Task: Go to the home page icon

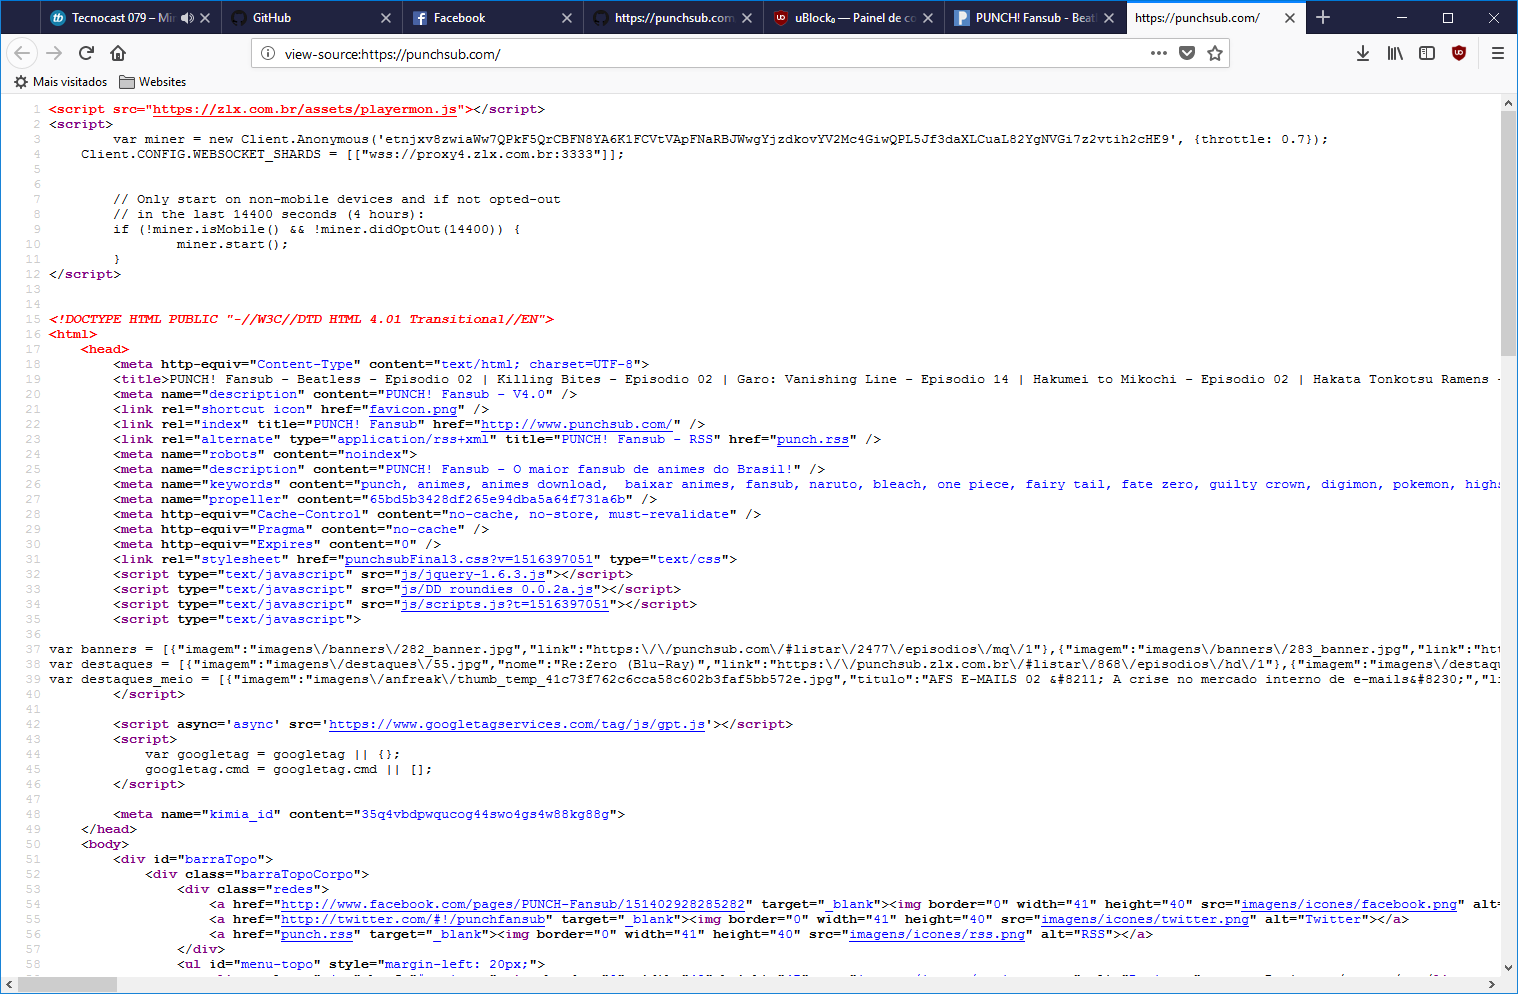Action: point(119,53)
